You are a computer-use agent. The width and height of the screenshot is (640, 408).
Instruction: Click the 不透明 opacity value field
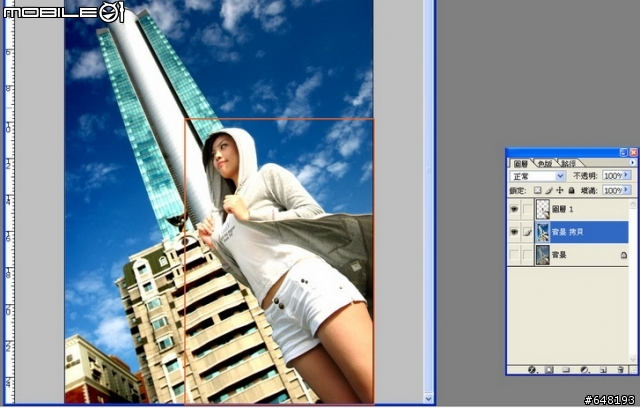(613, 175)
